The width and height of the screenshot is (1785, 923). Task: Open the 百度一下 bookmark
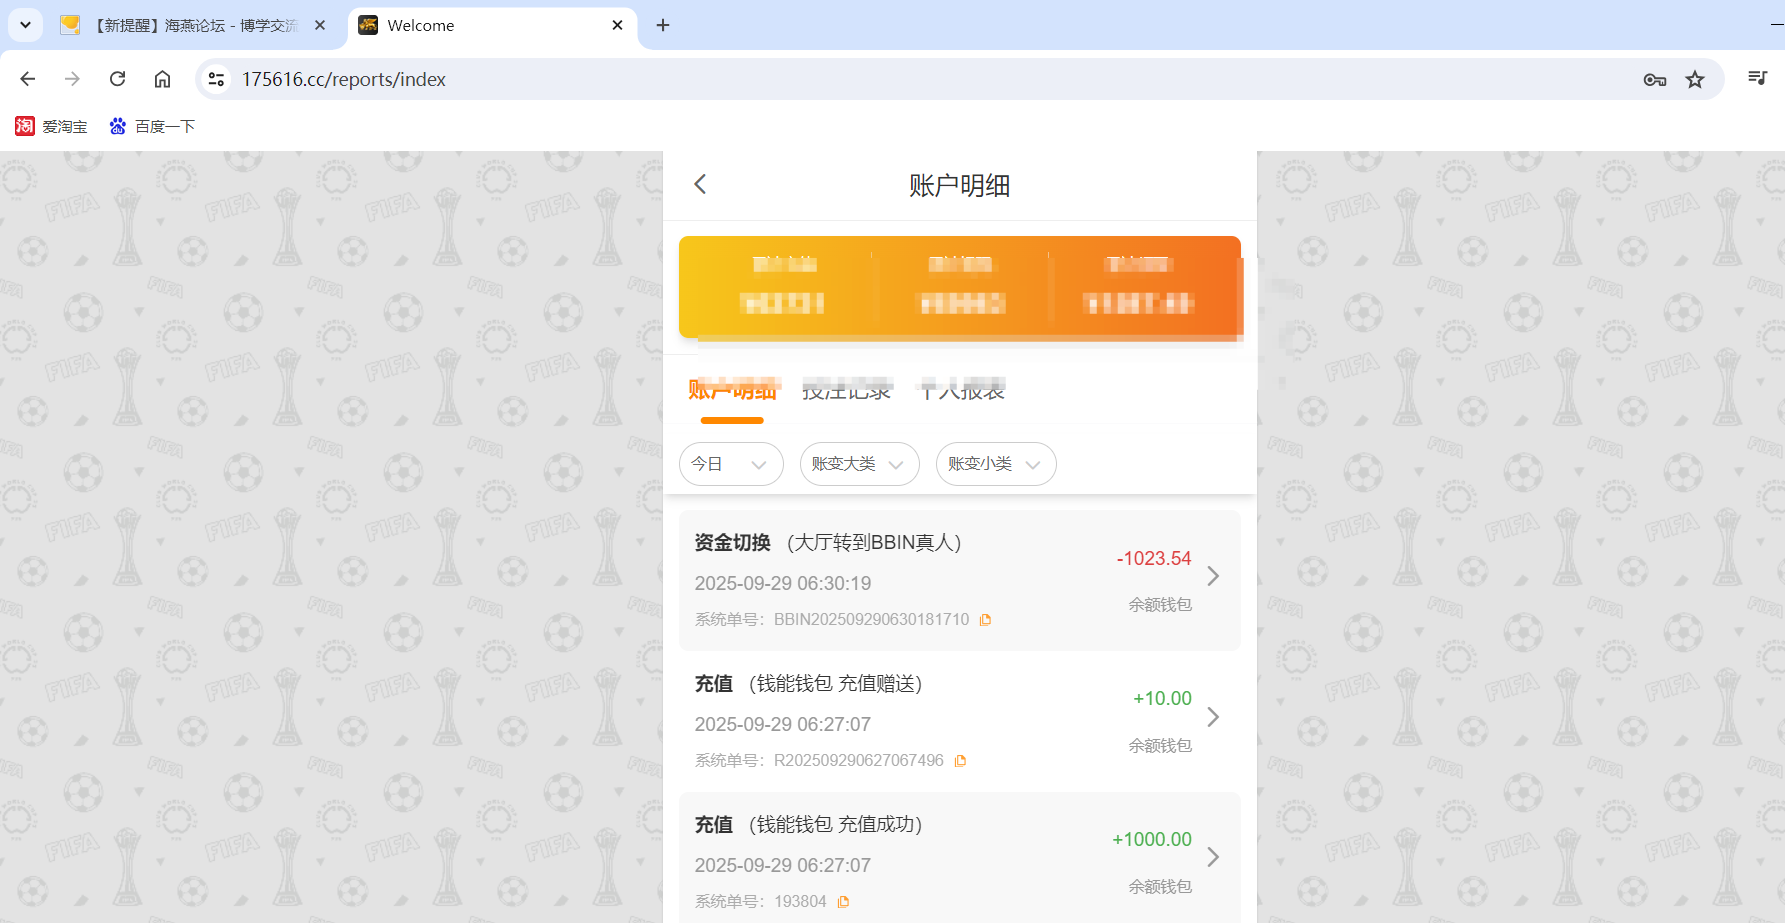tap(152, 126)
